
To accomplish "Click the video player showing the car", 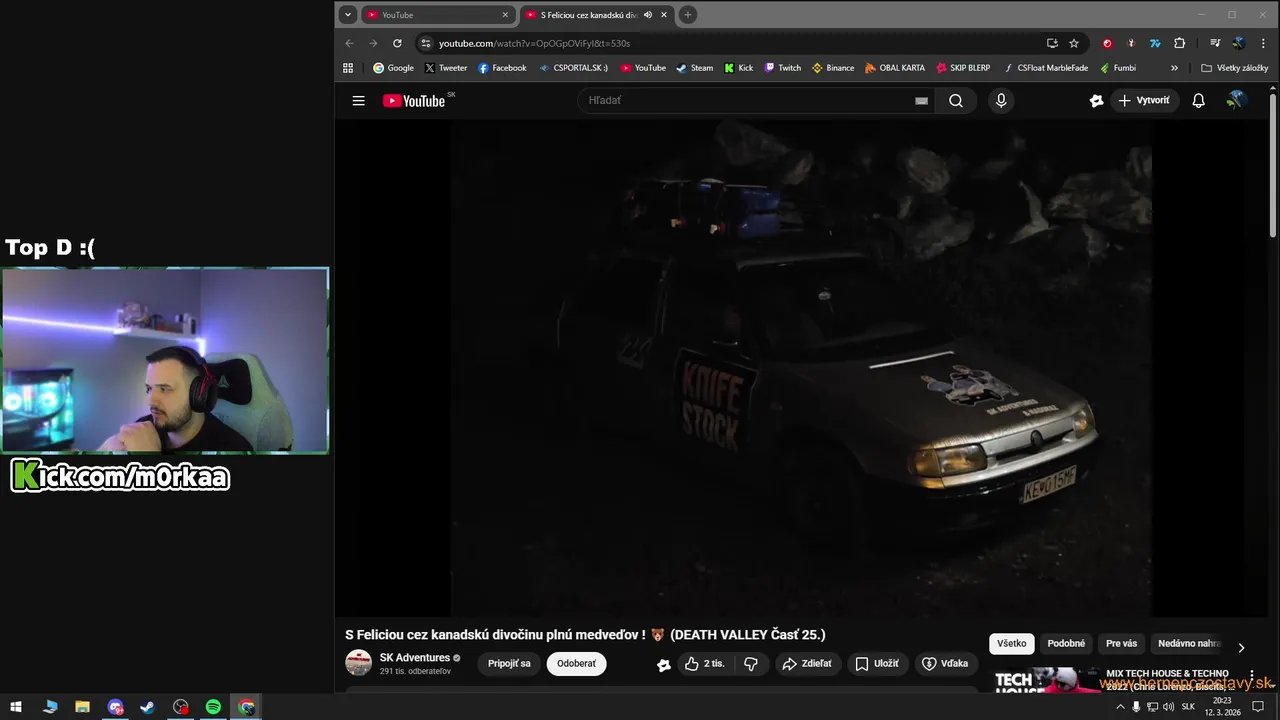I will click(x=800, y=367).
